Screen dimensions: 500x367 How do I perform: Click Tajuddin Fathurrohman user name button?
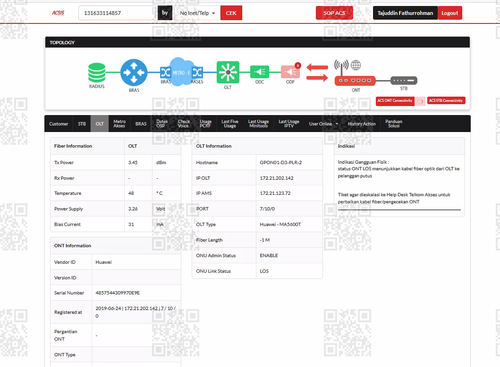click(x=405, y=13)
